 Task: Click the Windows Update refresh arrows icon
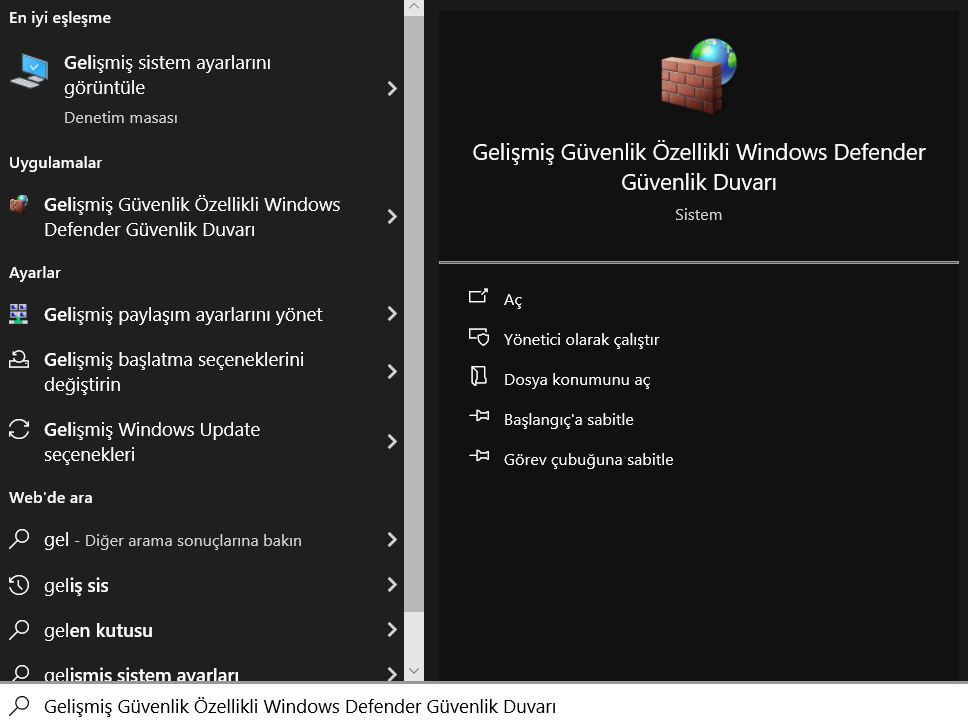point(19,430)
